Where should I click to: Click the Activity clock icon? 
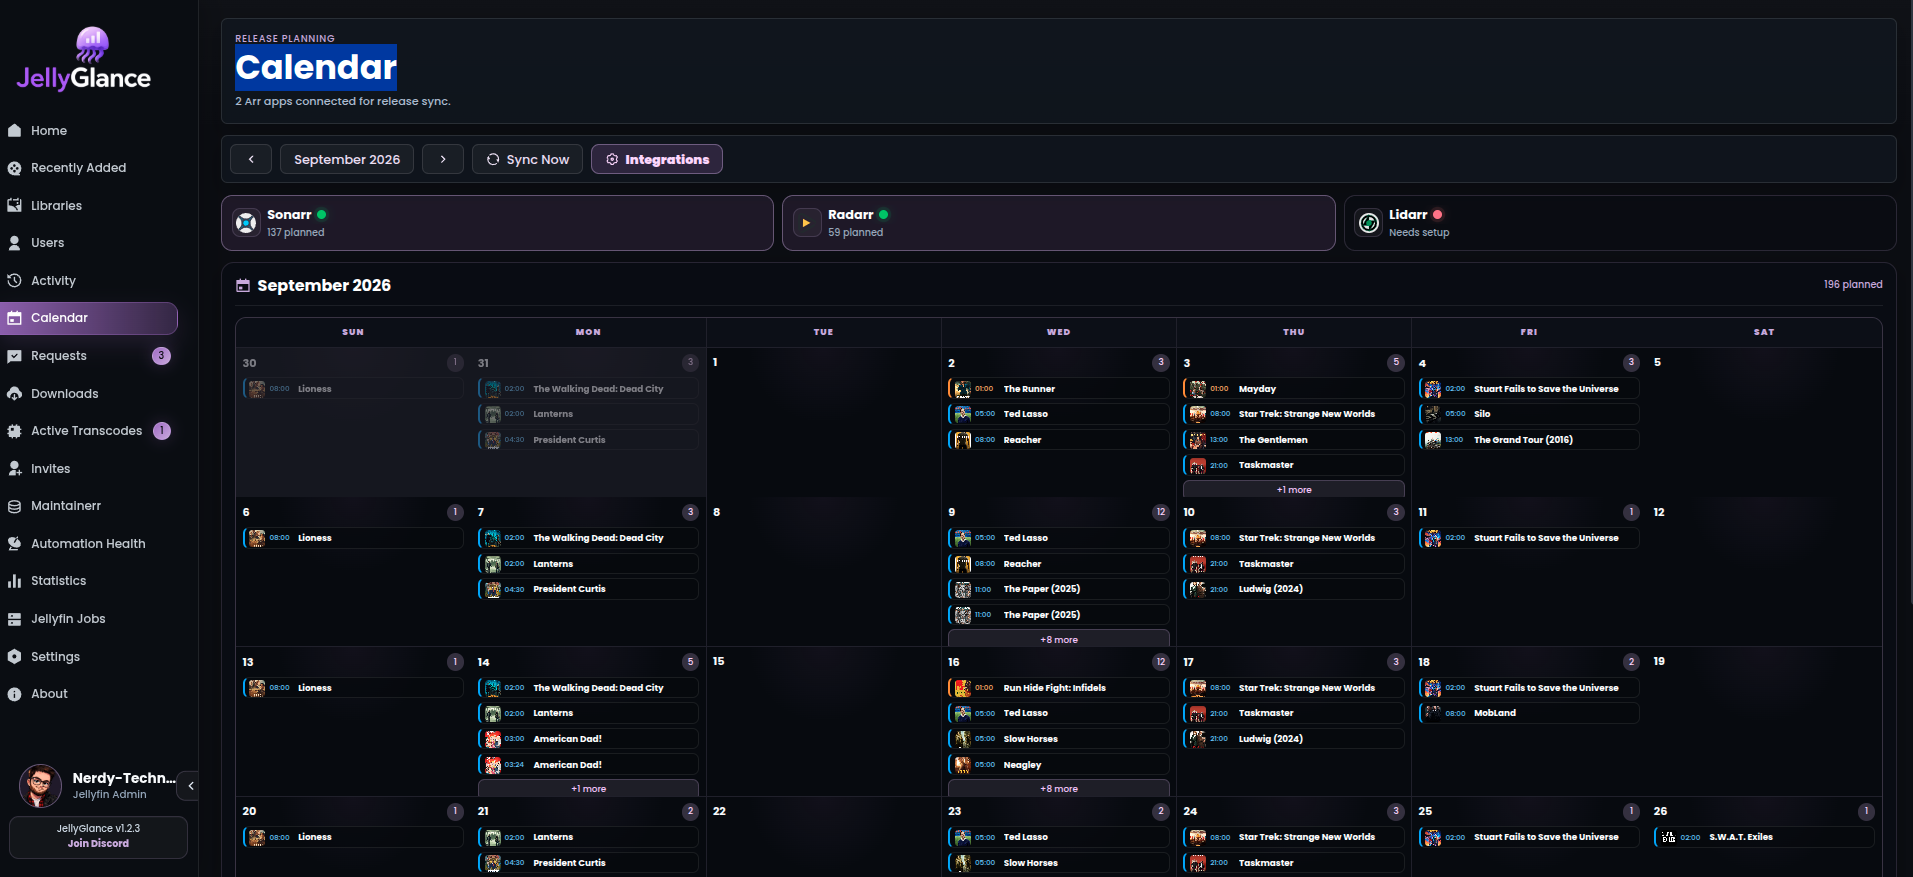coord(15,281)
